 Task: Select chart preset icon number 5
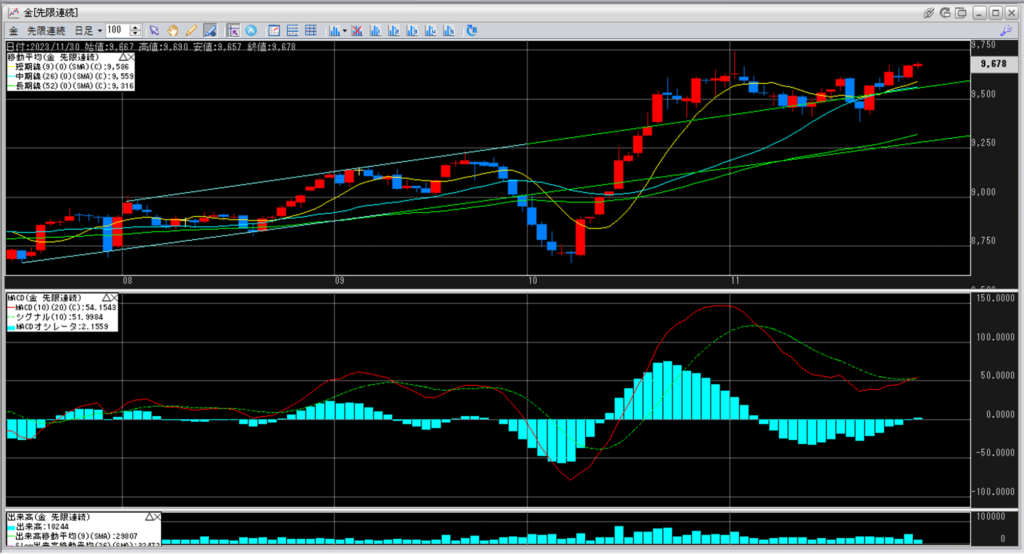pyautogui.click(x=449, y=31)
